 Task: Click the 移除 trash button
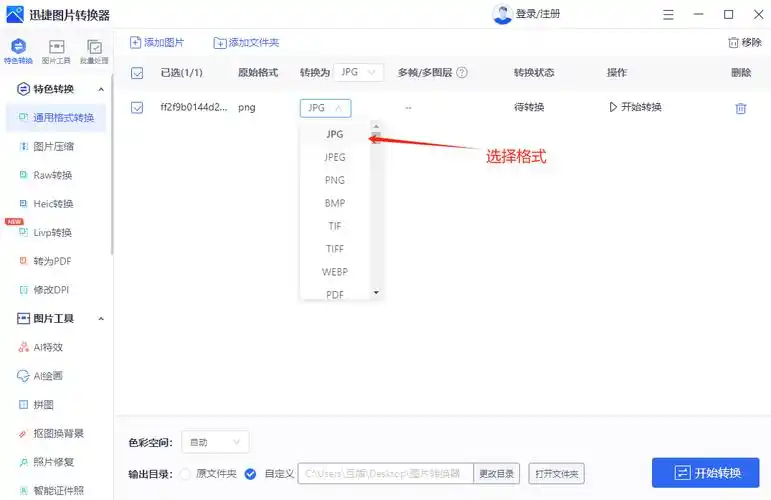[x=744, y=42]
